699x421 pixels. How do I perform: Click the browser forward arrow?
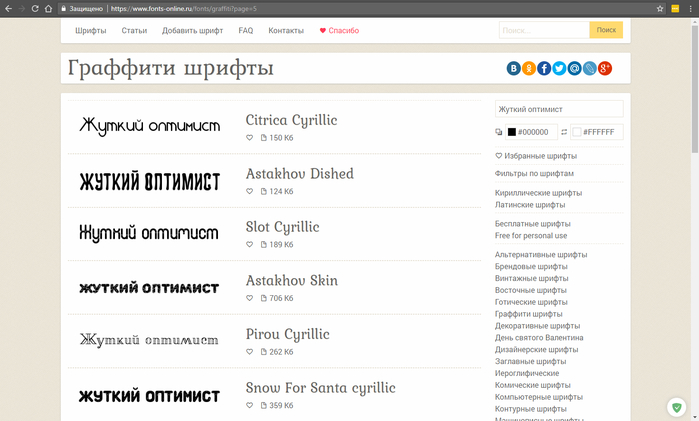pos(21,8)
